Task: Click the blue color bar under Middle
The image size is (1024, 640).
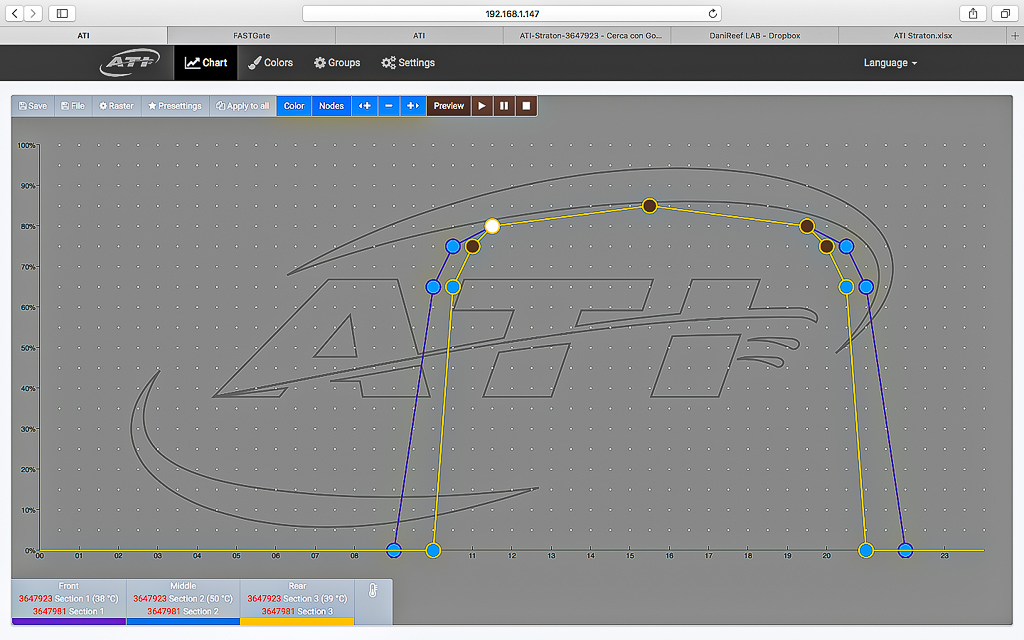Action: click(183, 622)
